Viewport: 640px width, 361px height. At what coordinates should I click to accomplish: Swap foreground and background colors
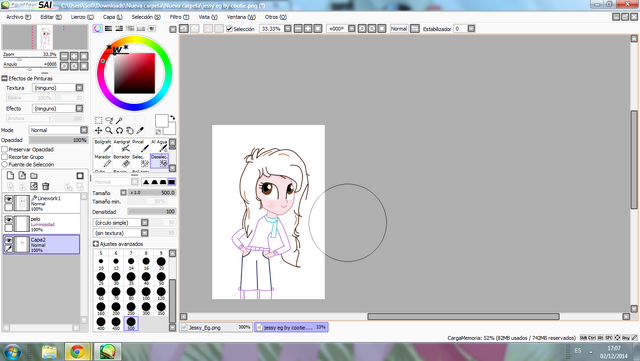pyautogui.click(x=172, y=118)
